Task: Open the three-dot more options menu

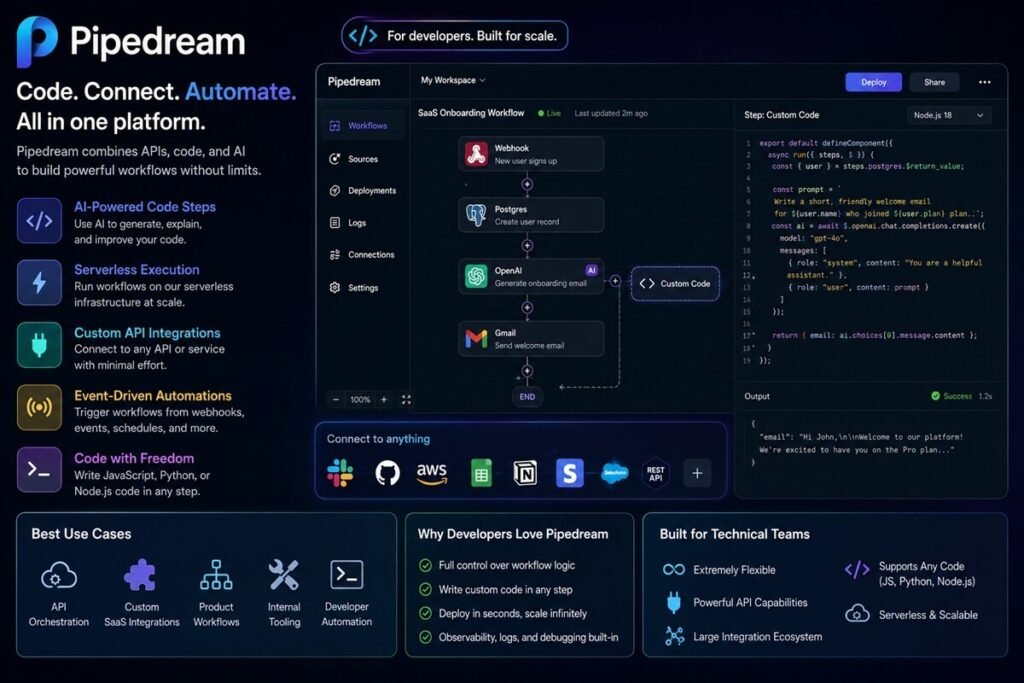Action: 985,82
